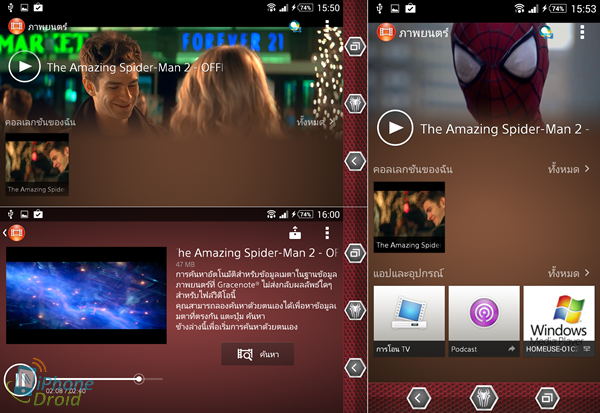The image size is (600, 413).
Task: Tap back nav button of detail screen
Action: pyautogui.click(x=355, y=368)
